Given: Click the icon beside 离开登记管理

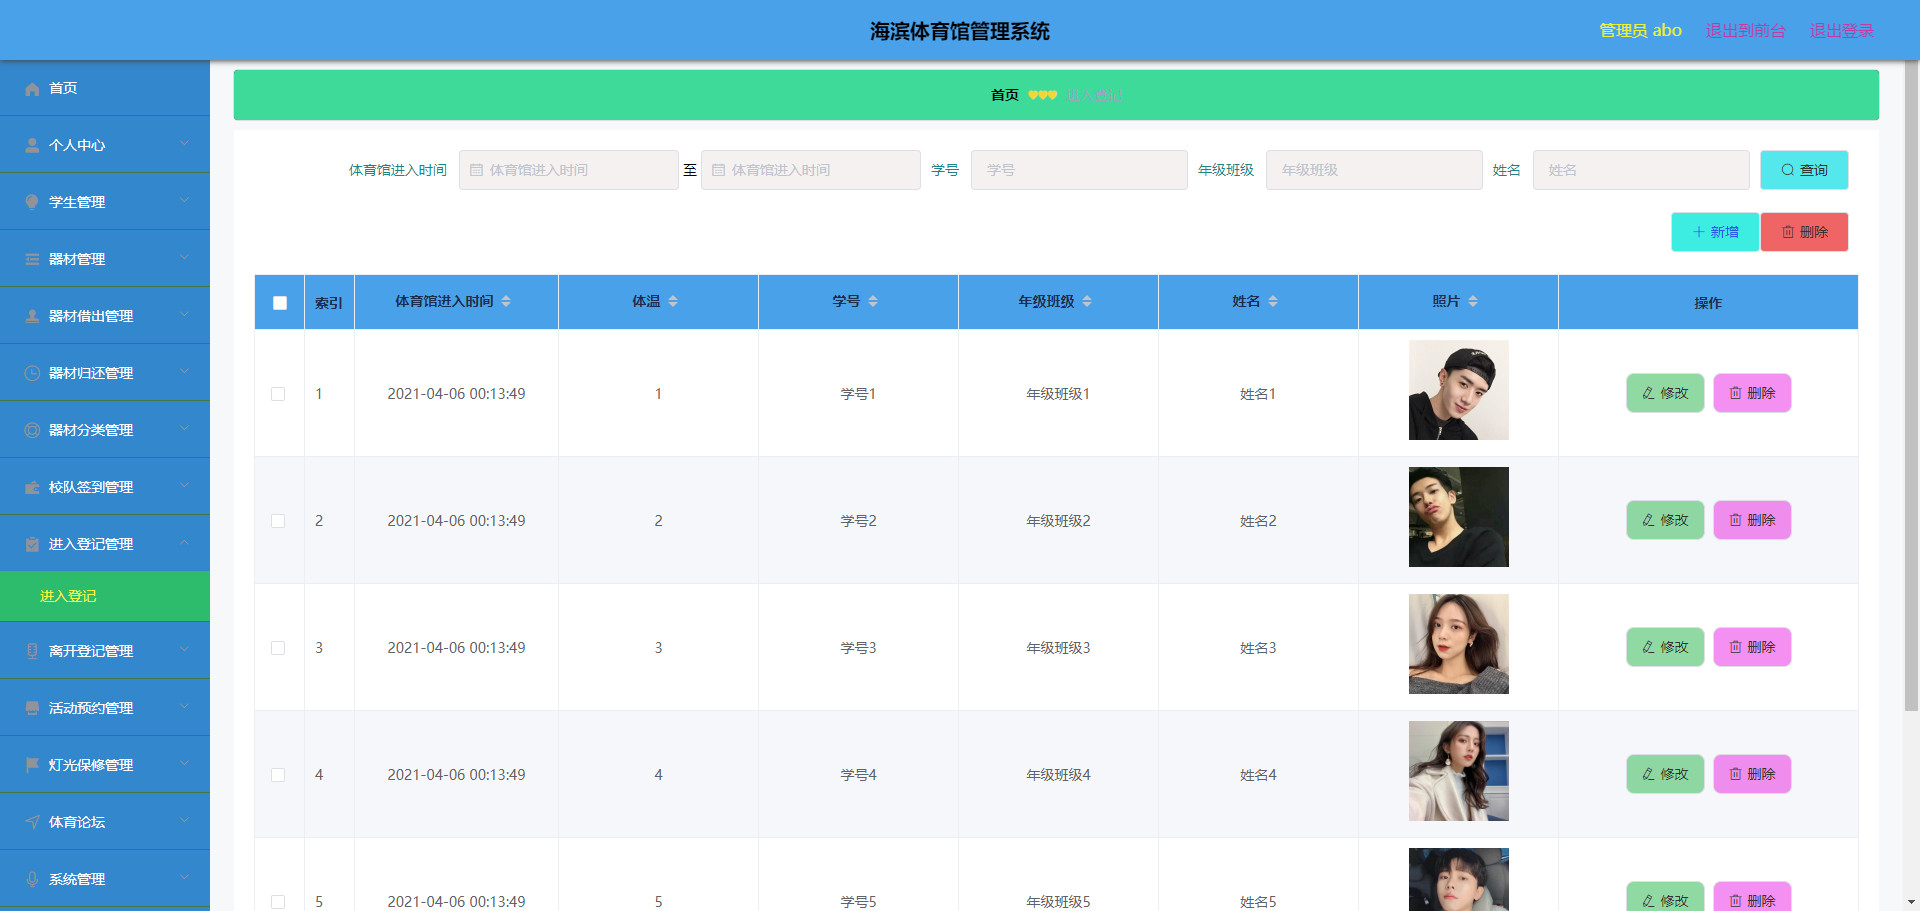Looking at the screenshot, I should 32,652.
